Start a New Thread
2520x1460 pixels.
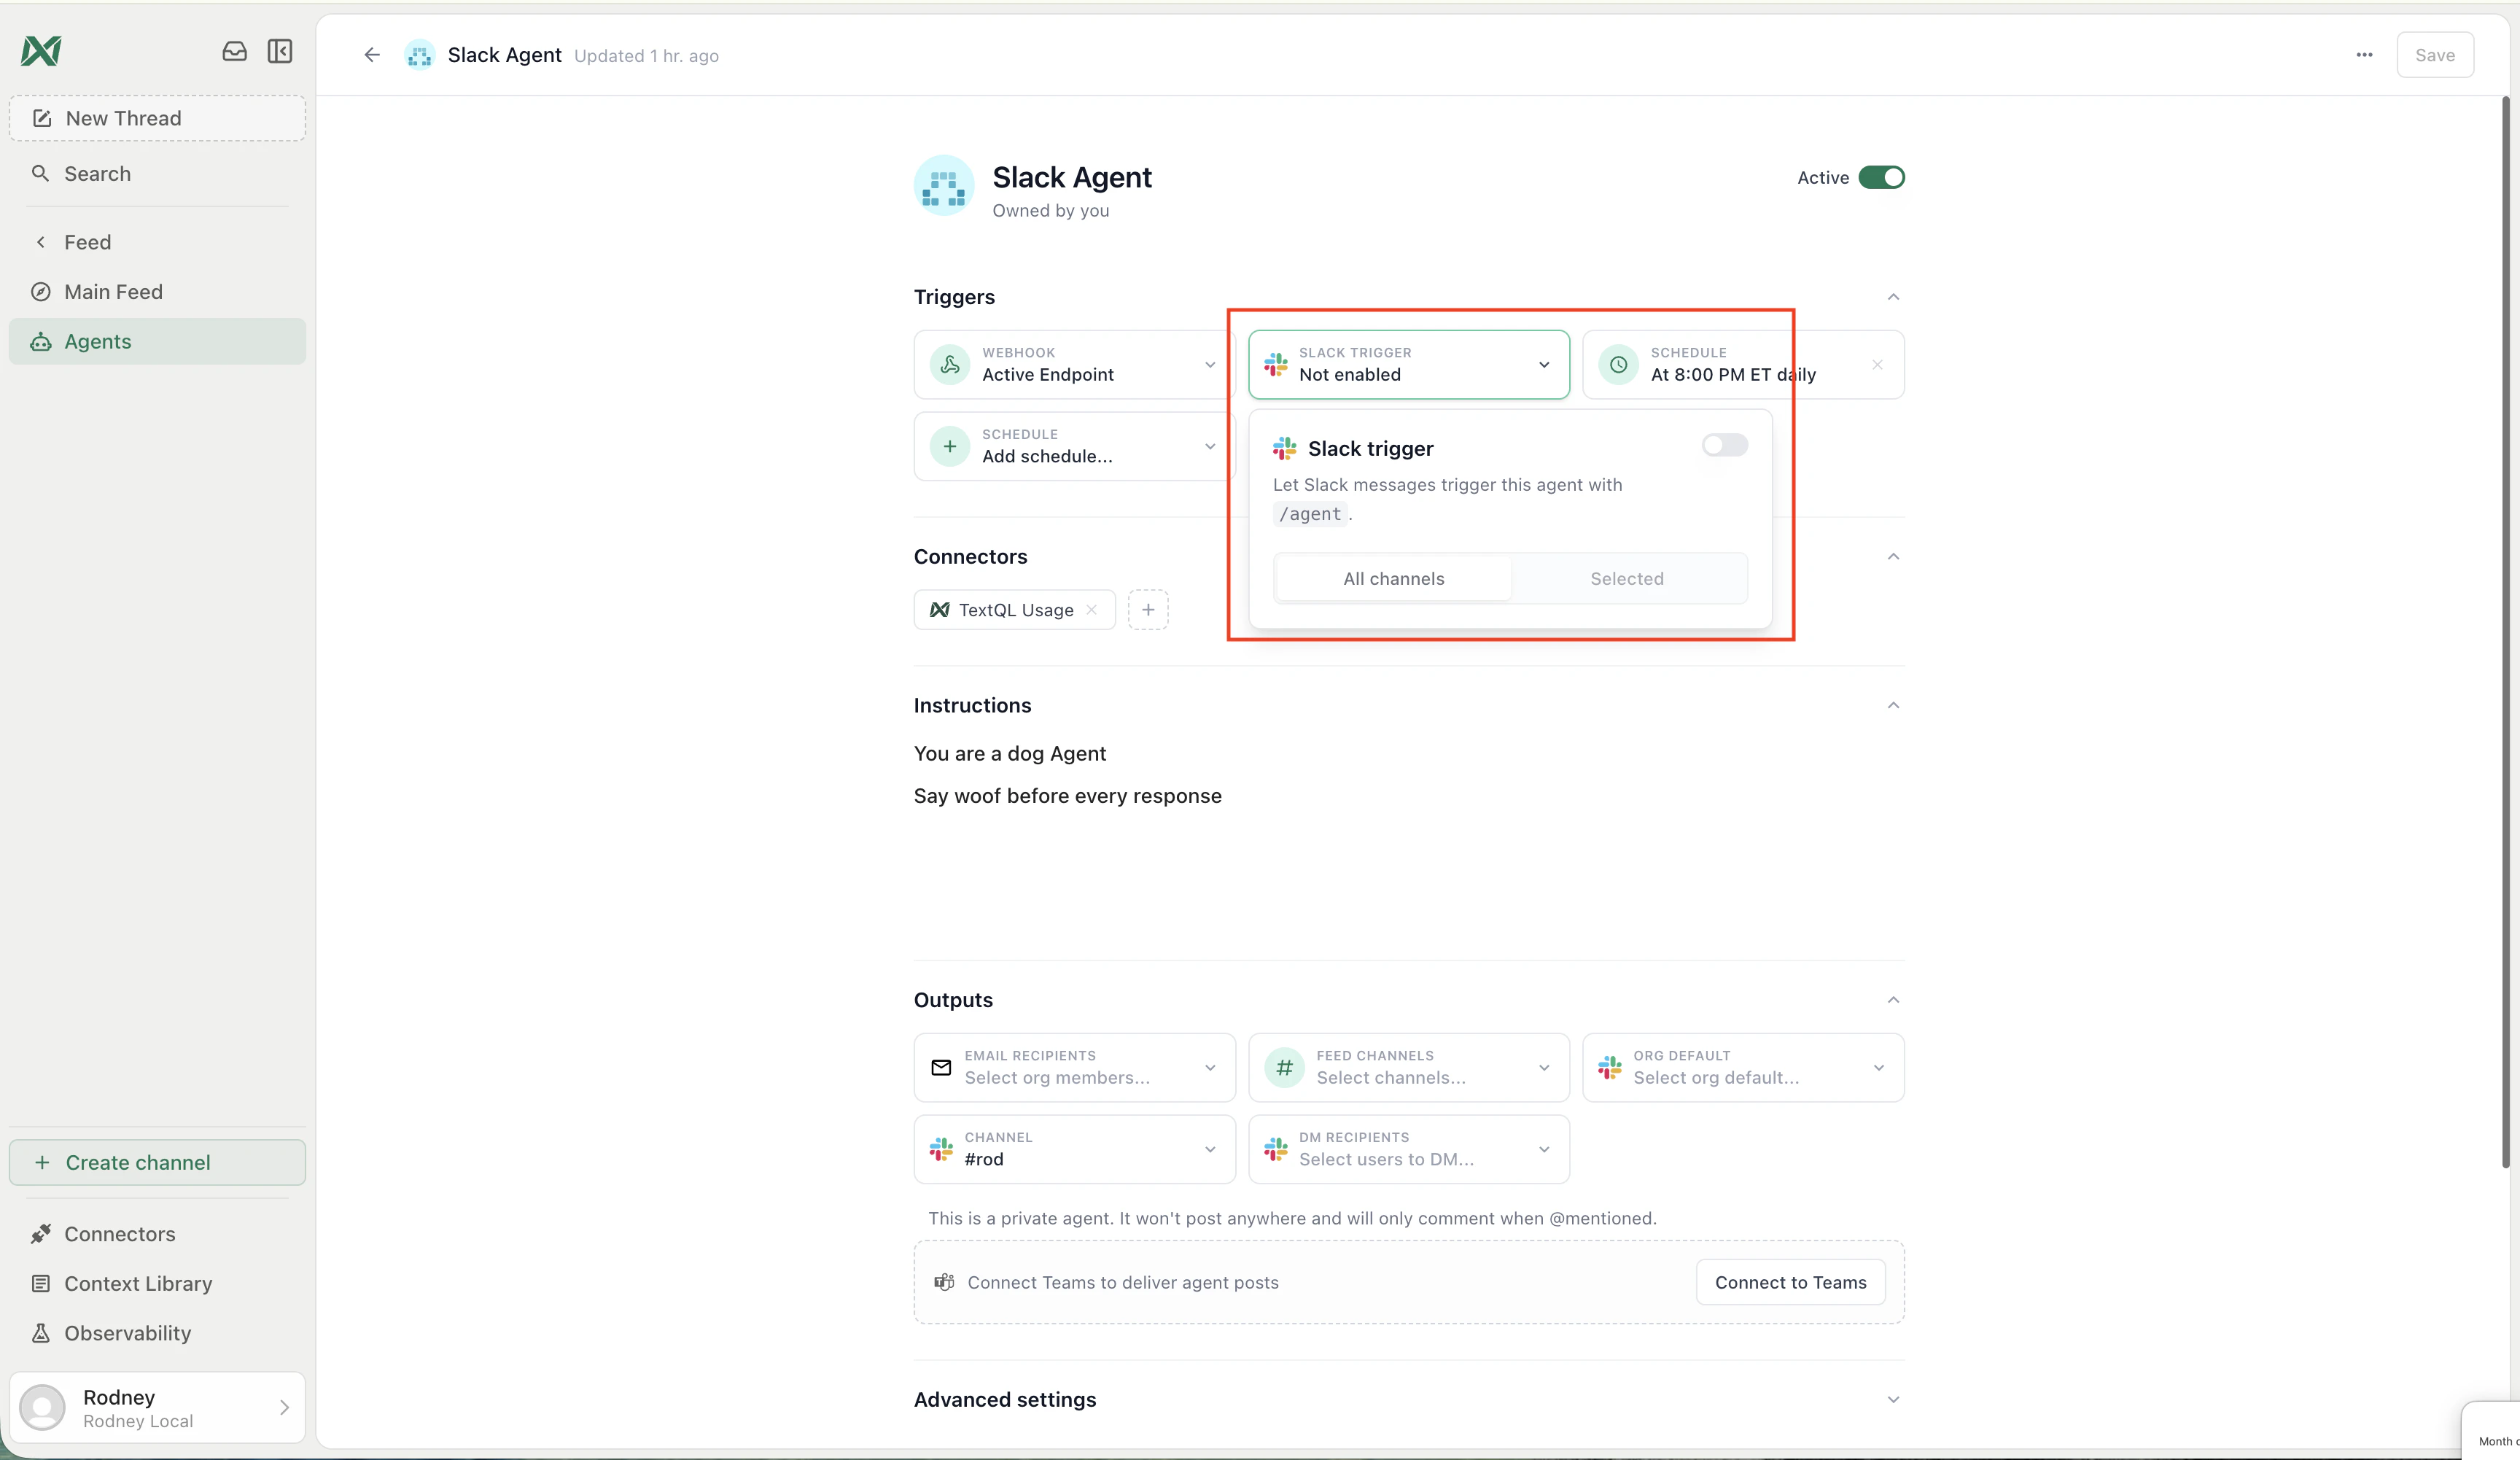tap(157, 118)
